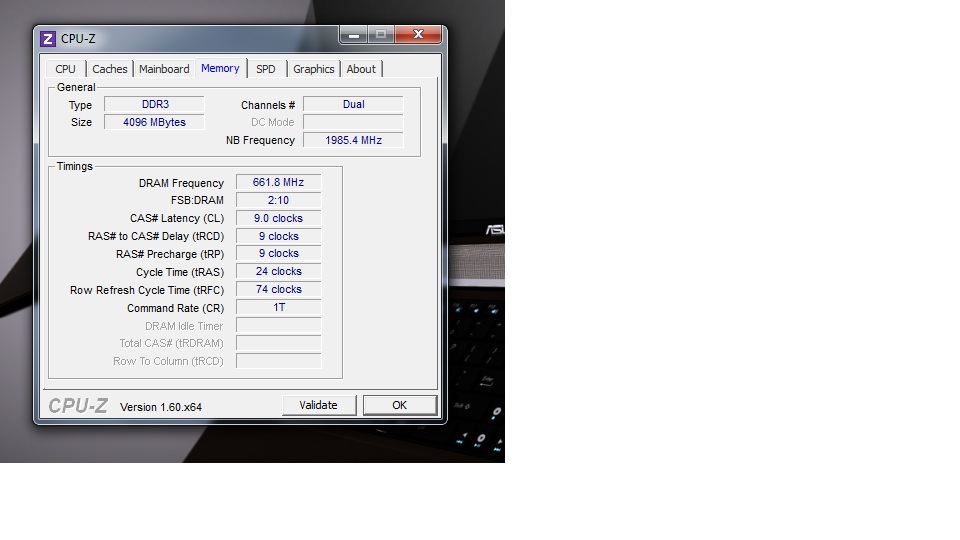The width and height of the screenshot is (960, 540).
Task: Click the empty Total CAS# (tRDRAM) field
Action: click(x=279, y=343)
